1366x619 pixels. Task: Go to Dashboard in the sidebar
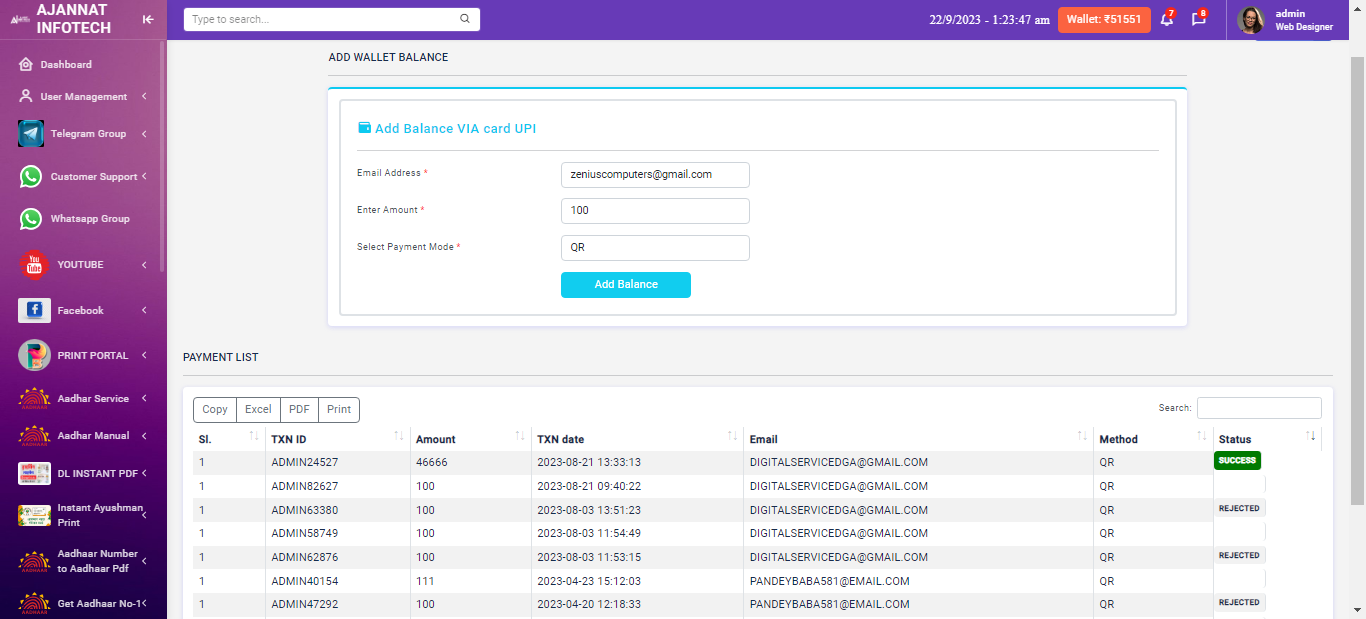[x=66, y=65]
